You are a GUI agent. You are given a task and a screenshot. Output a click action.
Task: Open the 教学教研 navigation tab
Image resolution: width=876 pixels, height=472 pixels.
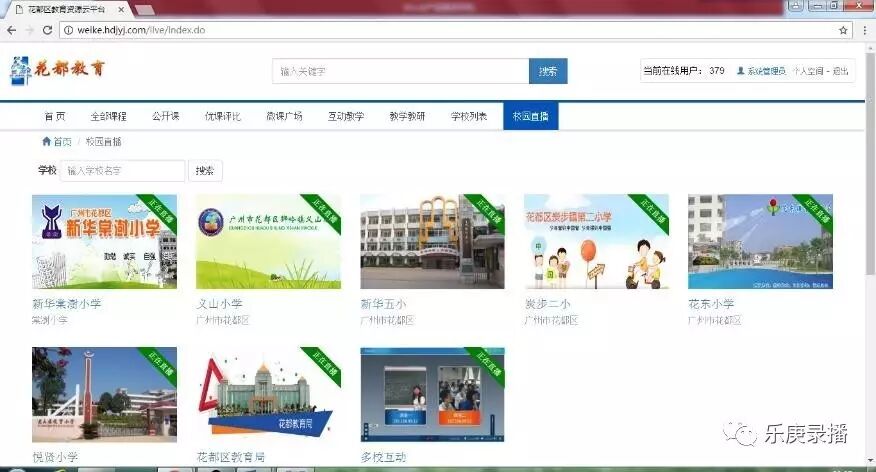coord(407,116)
